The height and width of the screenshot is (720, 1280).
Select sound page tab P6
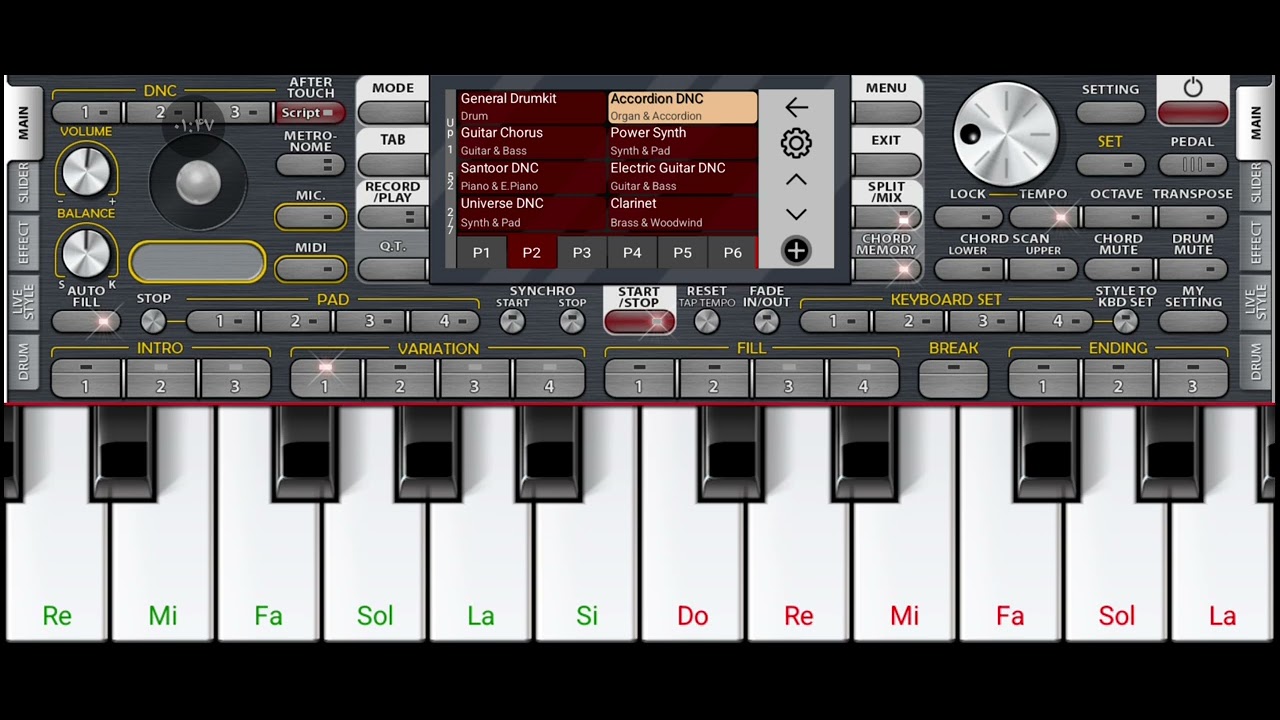pyautogui.click(x=733, y=253)
